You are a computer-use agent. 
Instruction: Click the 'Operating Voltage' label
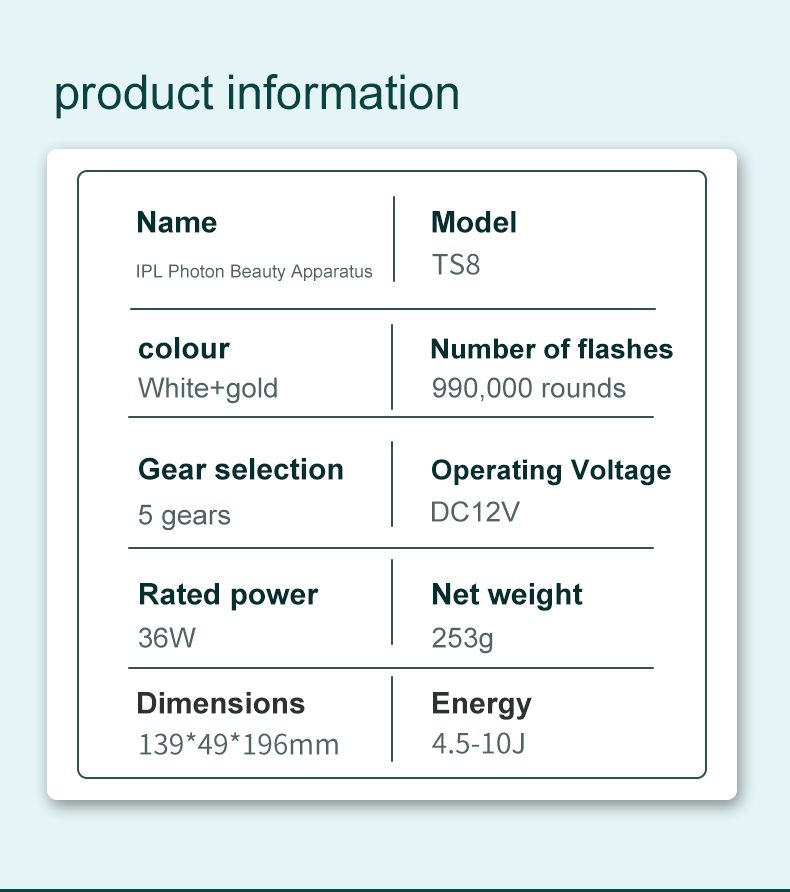click(551, 470)
